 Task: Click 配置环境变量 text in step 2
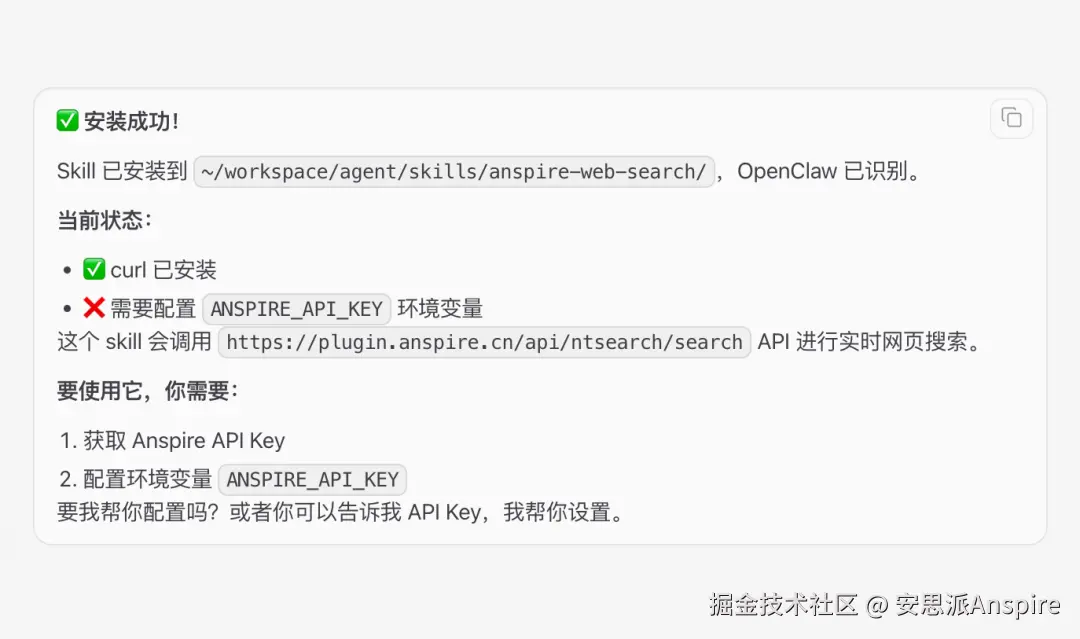pyautogui.click(x=148, y=480)
